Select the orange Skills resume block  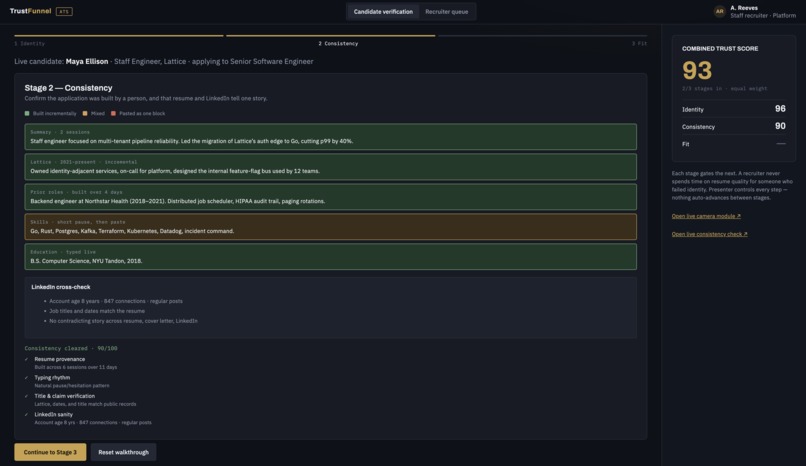[331, 227]
